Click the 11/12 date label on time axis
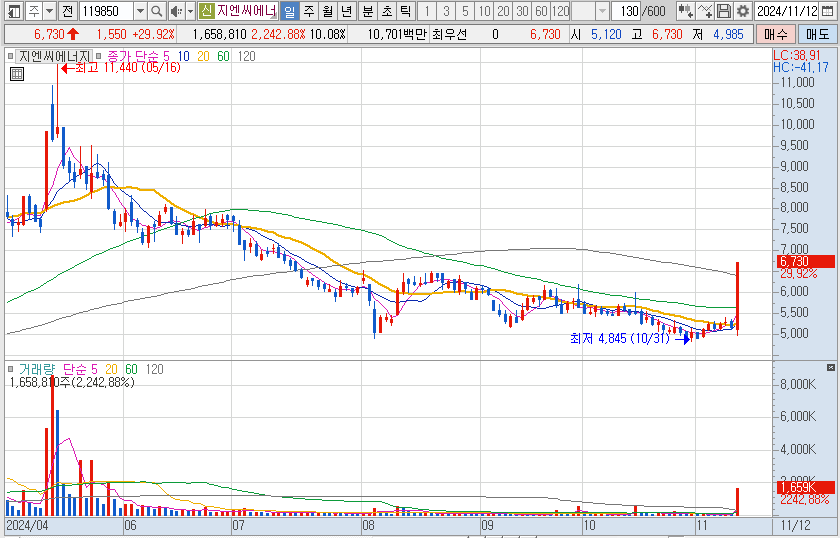 (x=796, y=525)
